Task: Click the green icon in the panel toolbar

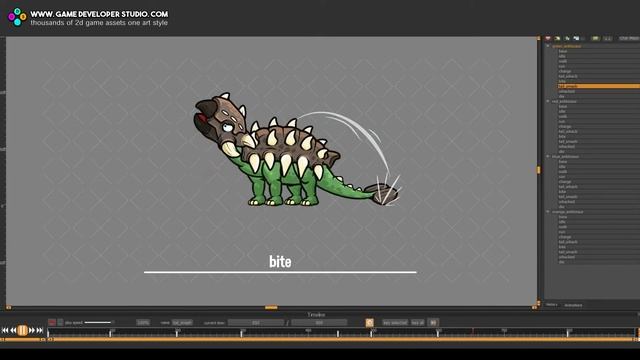Action: point(567,38)
